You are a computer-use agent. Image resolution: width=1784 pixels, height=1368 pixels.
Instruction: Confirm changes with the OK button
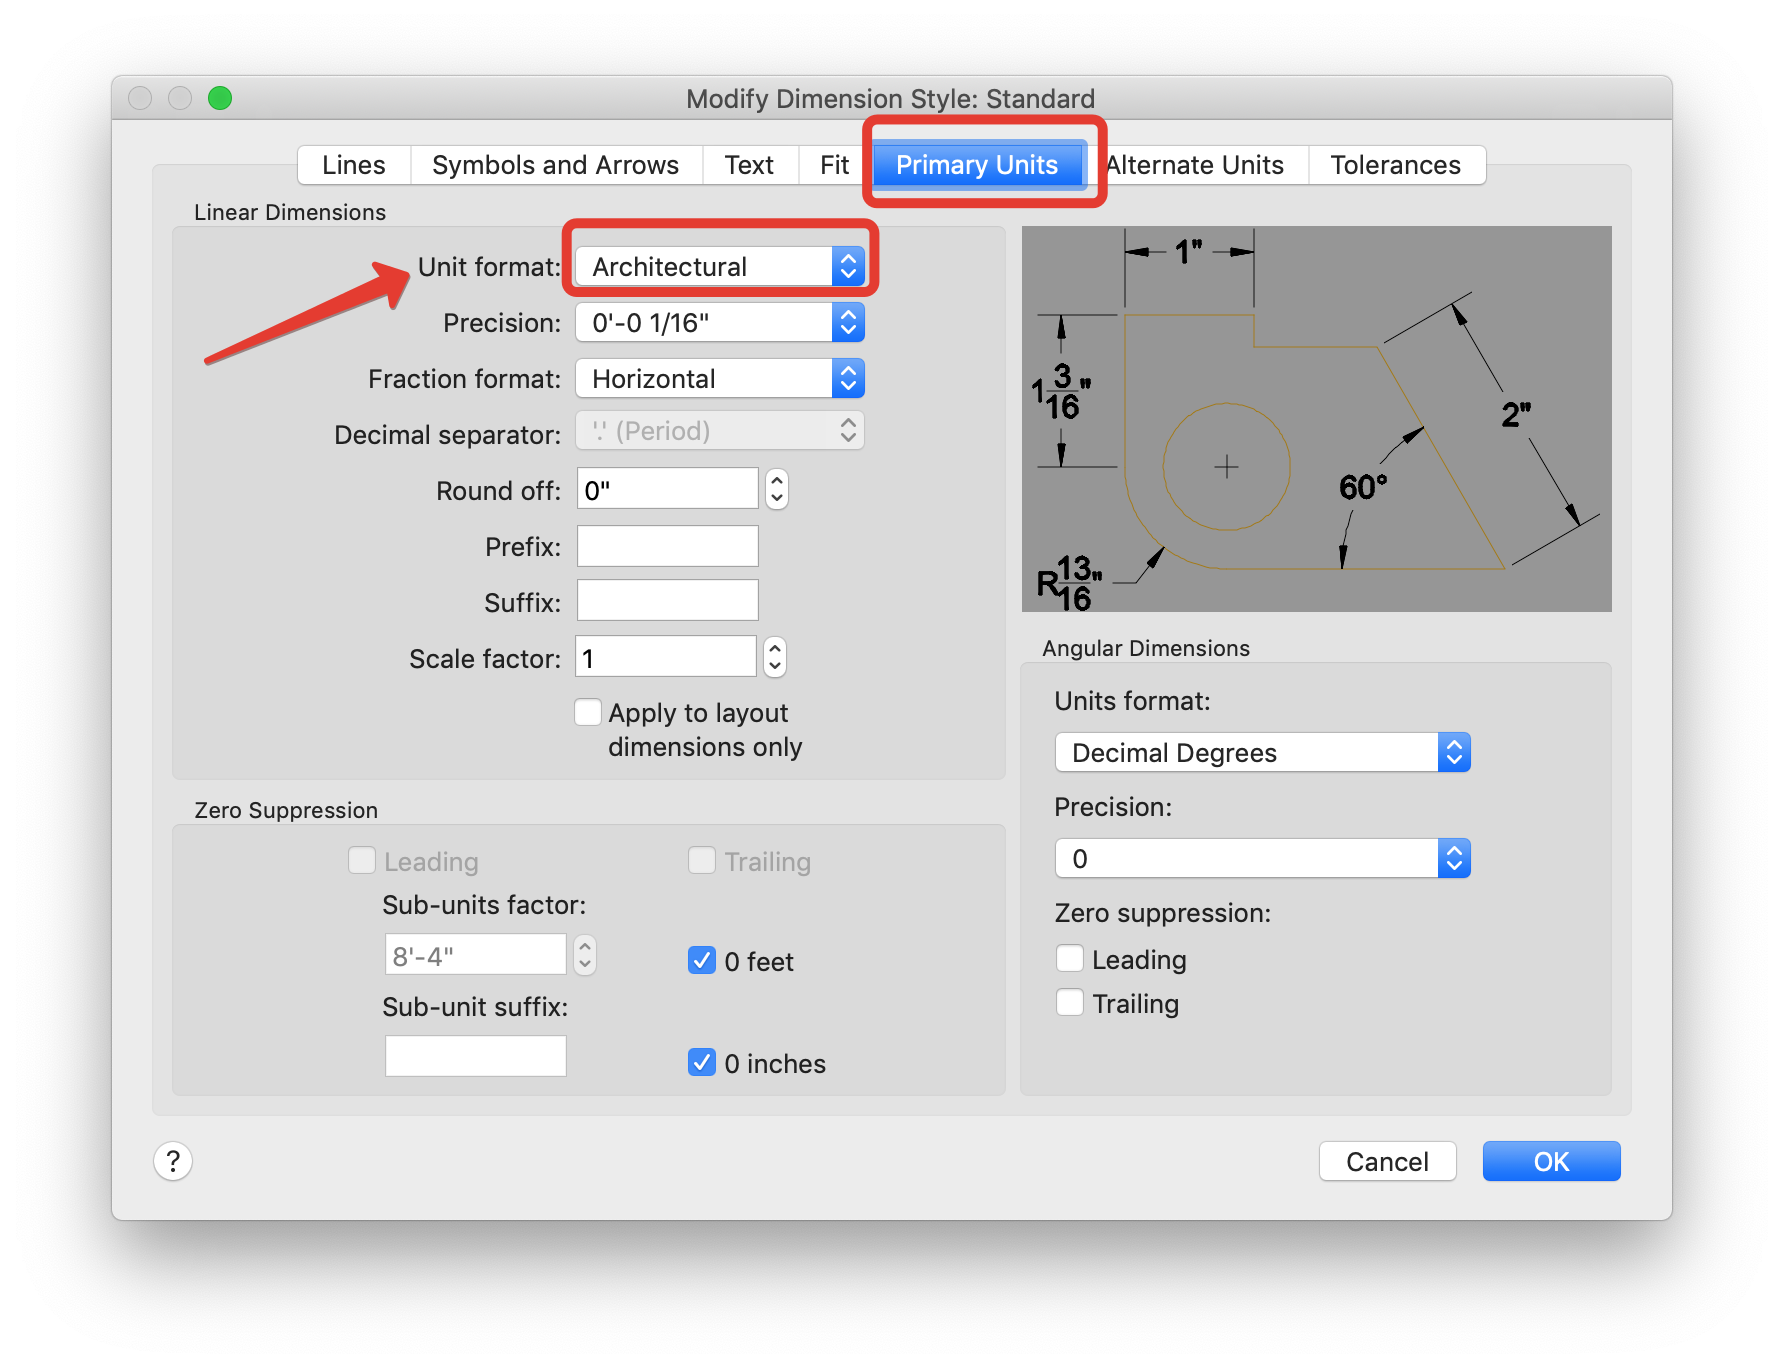click(1551, 1161)
